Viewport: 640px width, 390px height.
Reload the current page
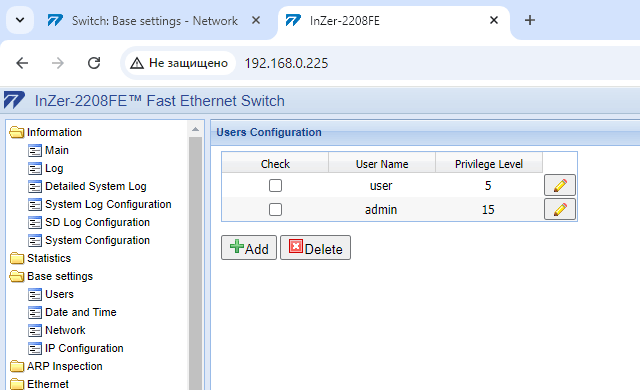pyautogui.click(x=94, y=63)
